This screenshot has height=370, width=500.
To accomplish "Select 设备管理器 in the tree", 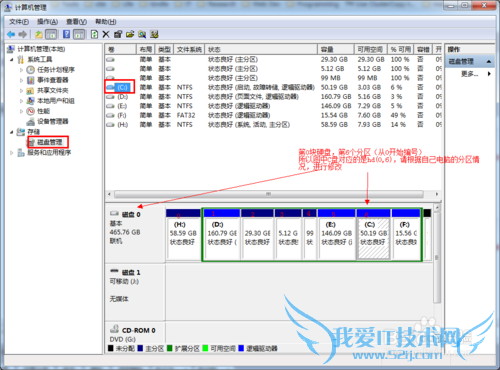I will click(52, 121).
